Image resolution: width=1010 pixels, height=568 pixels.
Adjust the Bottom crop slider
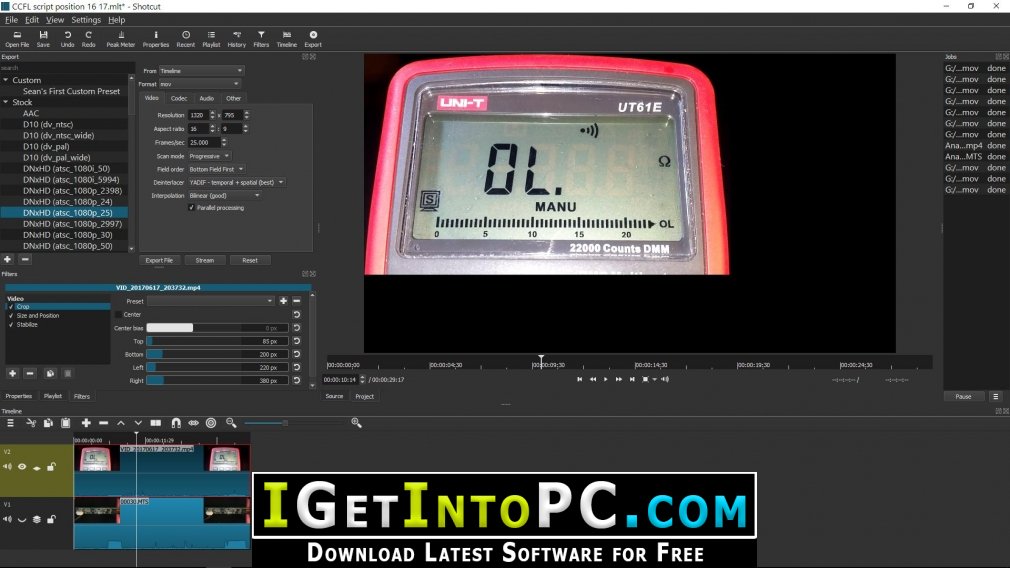[216, 354]
